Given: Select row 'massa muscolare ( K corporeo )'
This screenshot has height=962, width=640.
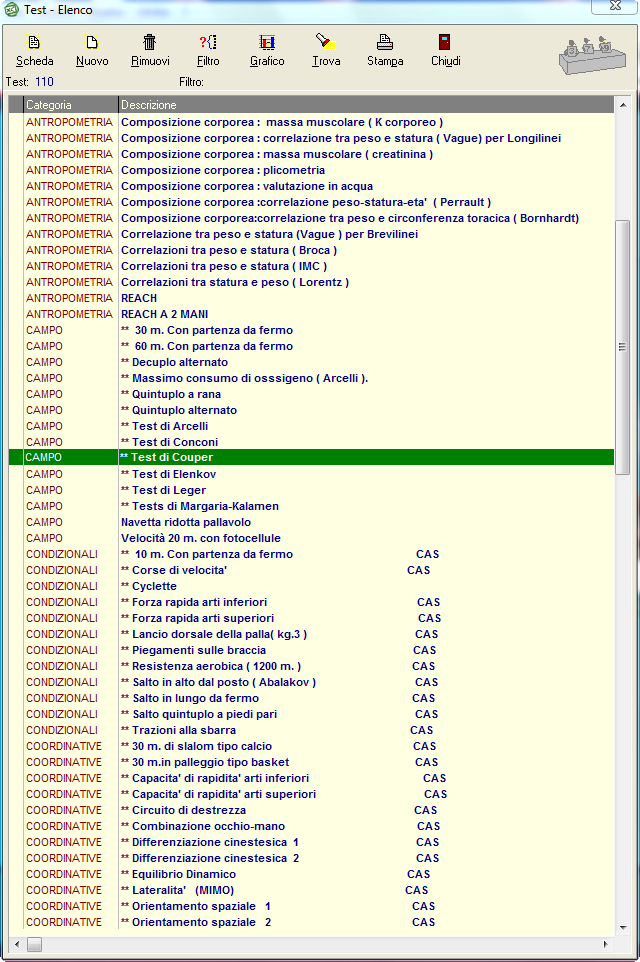Looking at the screenshot, I should (x=311, y=122).
